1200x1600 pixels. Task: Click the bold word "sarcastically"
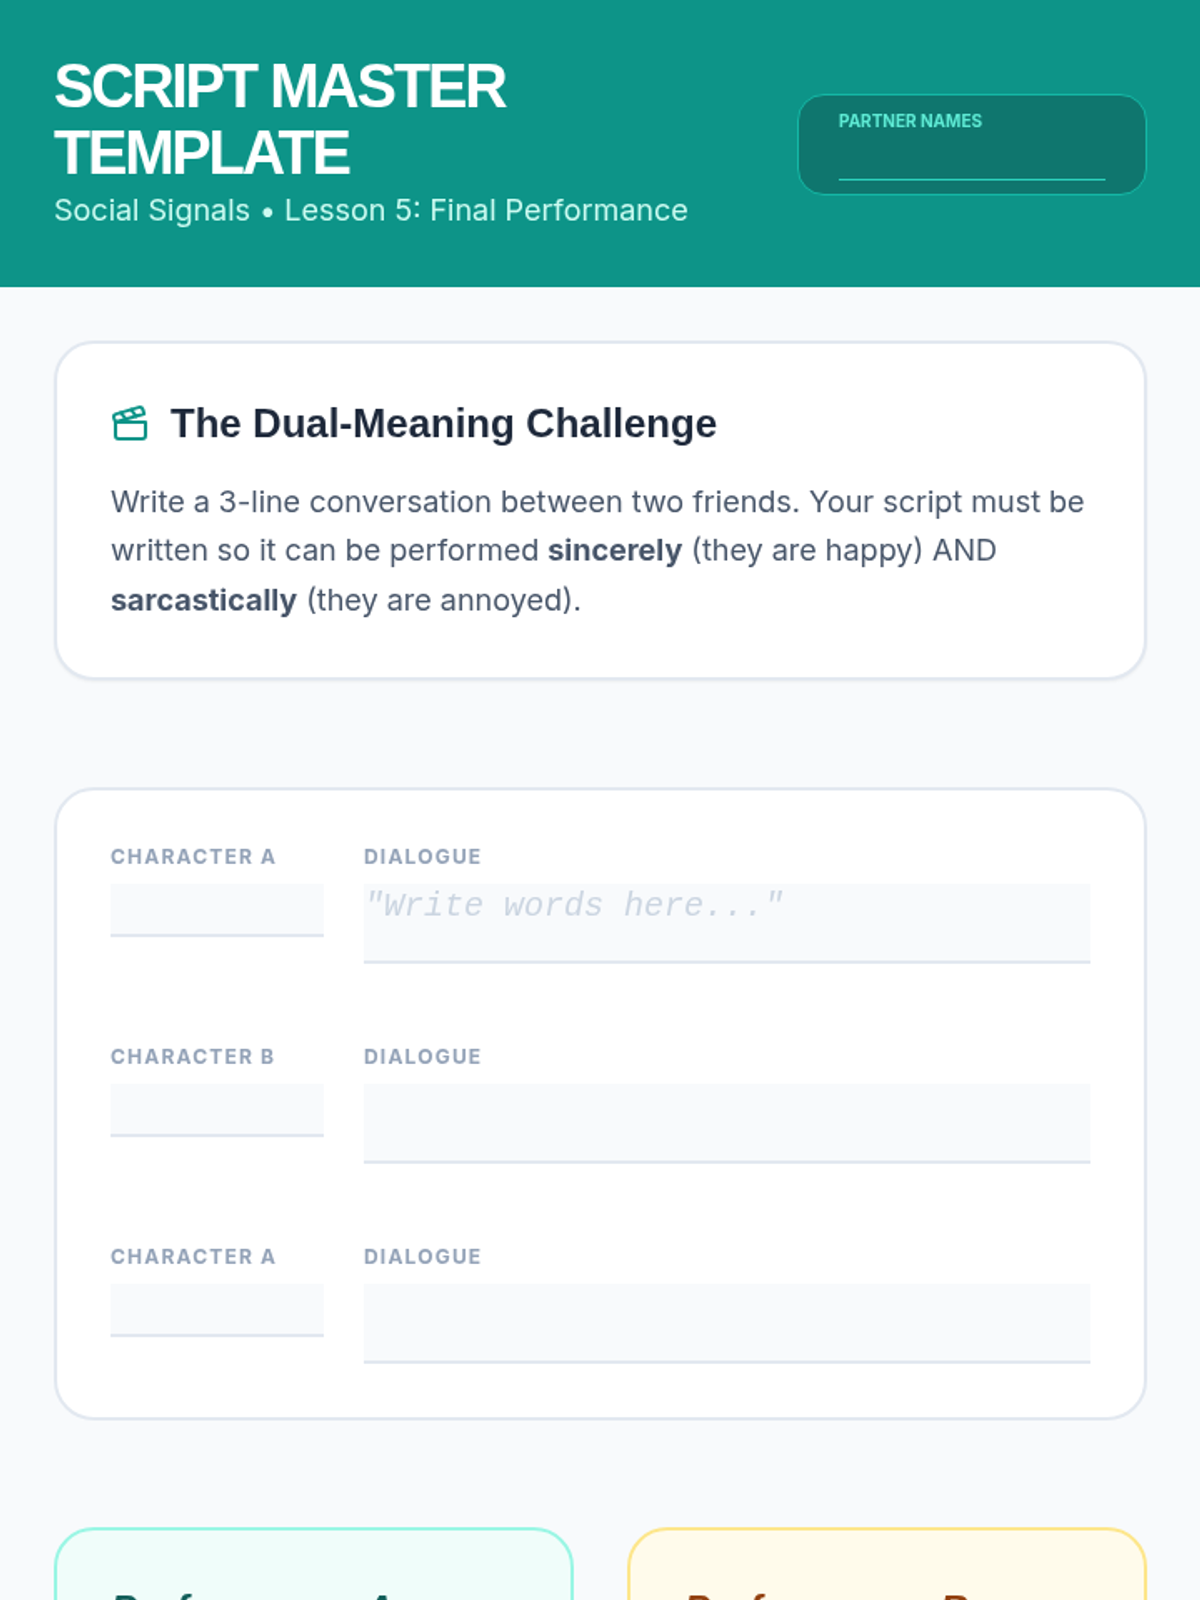[203, 601]
